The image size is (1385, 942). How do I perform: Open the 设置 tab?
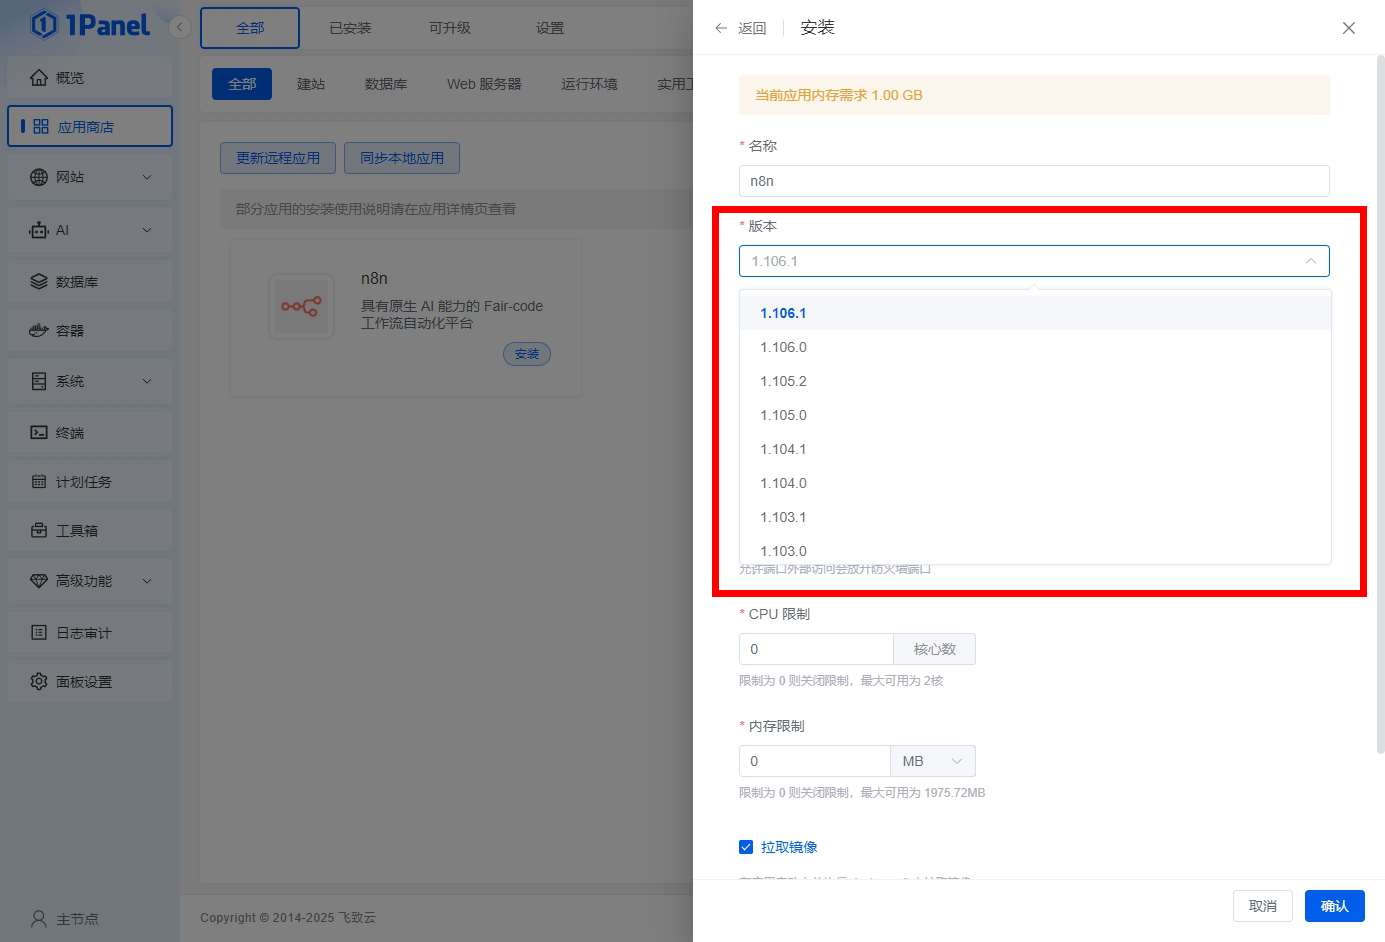[550, 28]
